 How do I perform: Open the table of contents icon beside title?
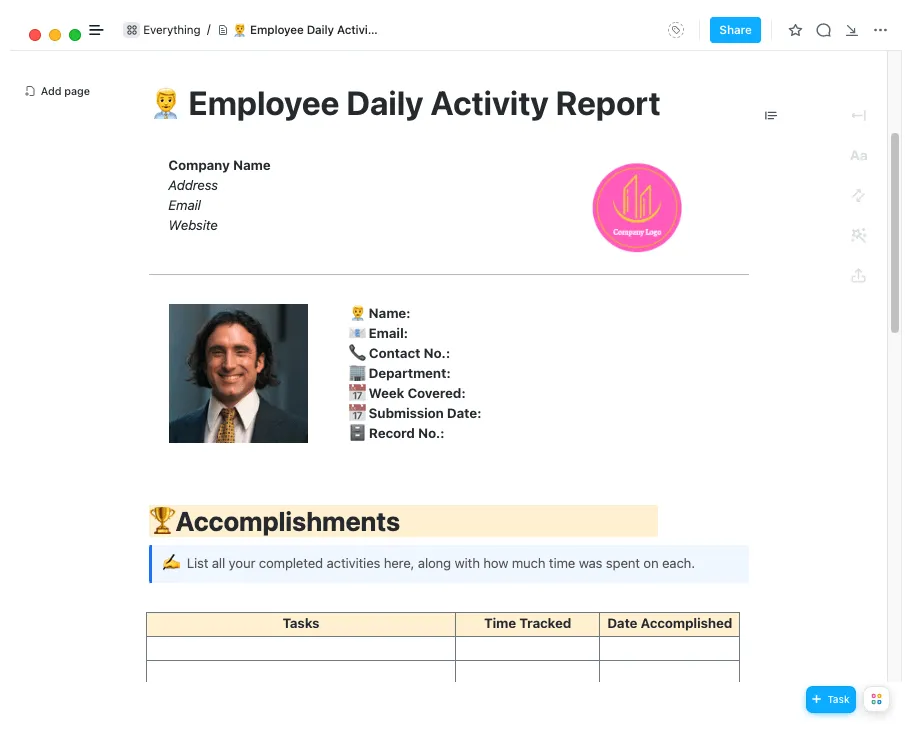tap(770, 115)
